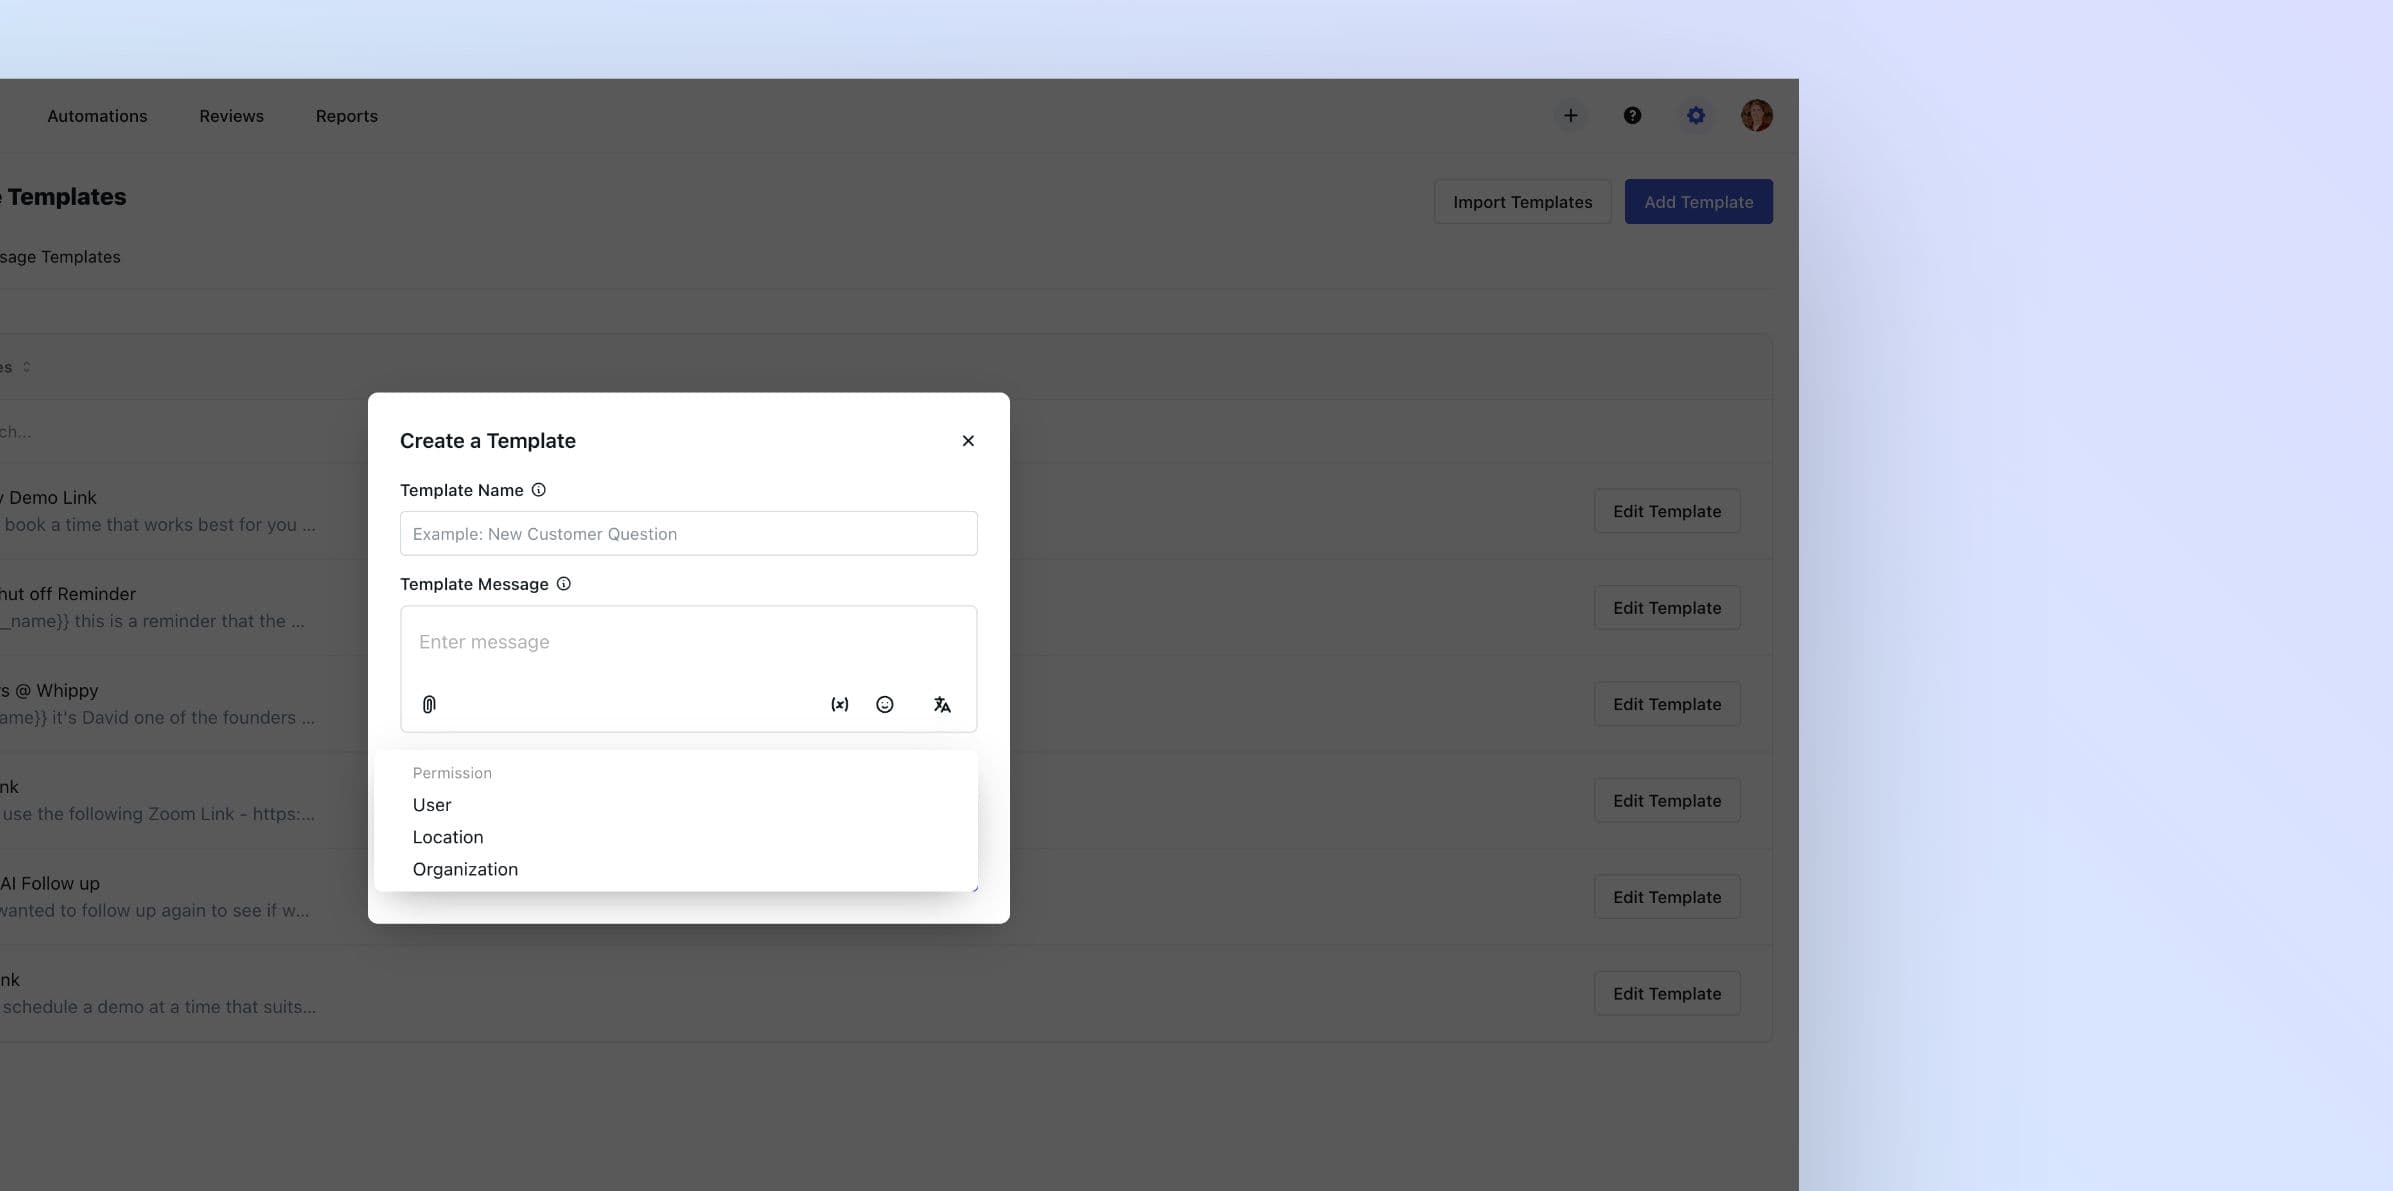2393x1191 pixels.
Task: Open the emoji picker
Action: tap(885, 704)
